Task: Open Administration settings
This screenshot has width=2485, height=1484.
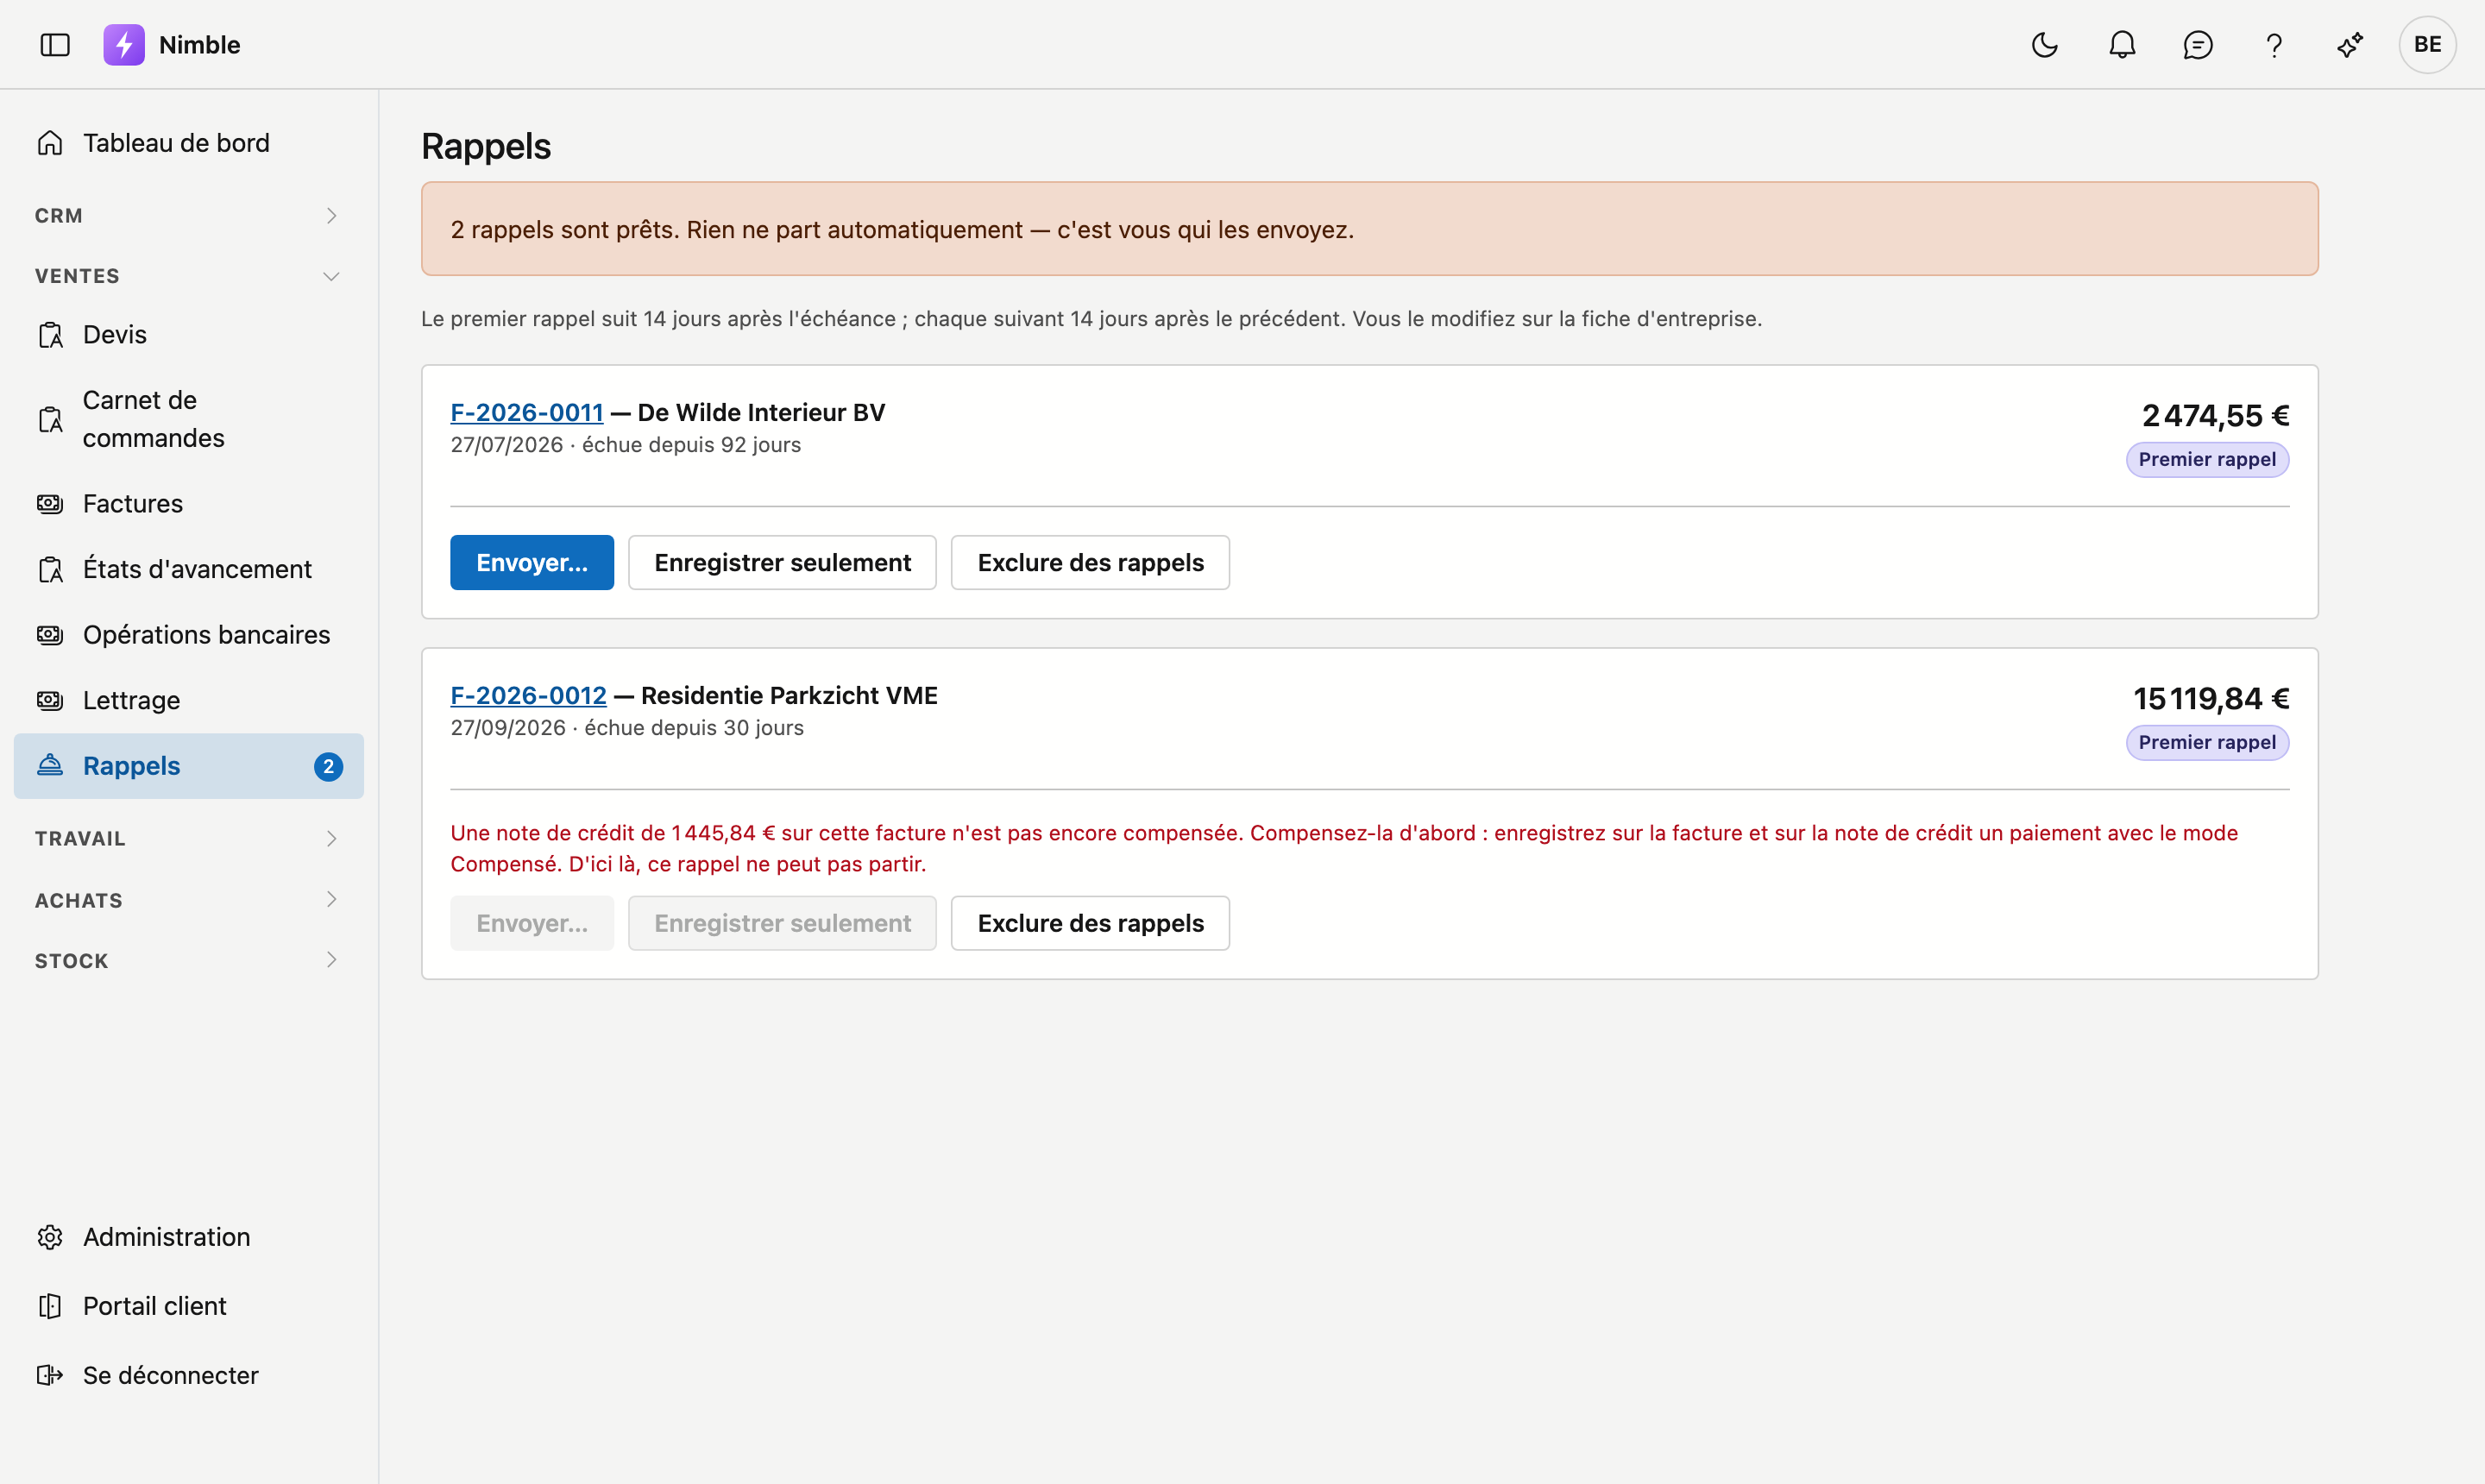Action: pyautogui.click(x=189, y=1237)
